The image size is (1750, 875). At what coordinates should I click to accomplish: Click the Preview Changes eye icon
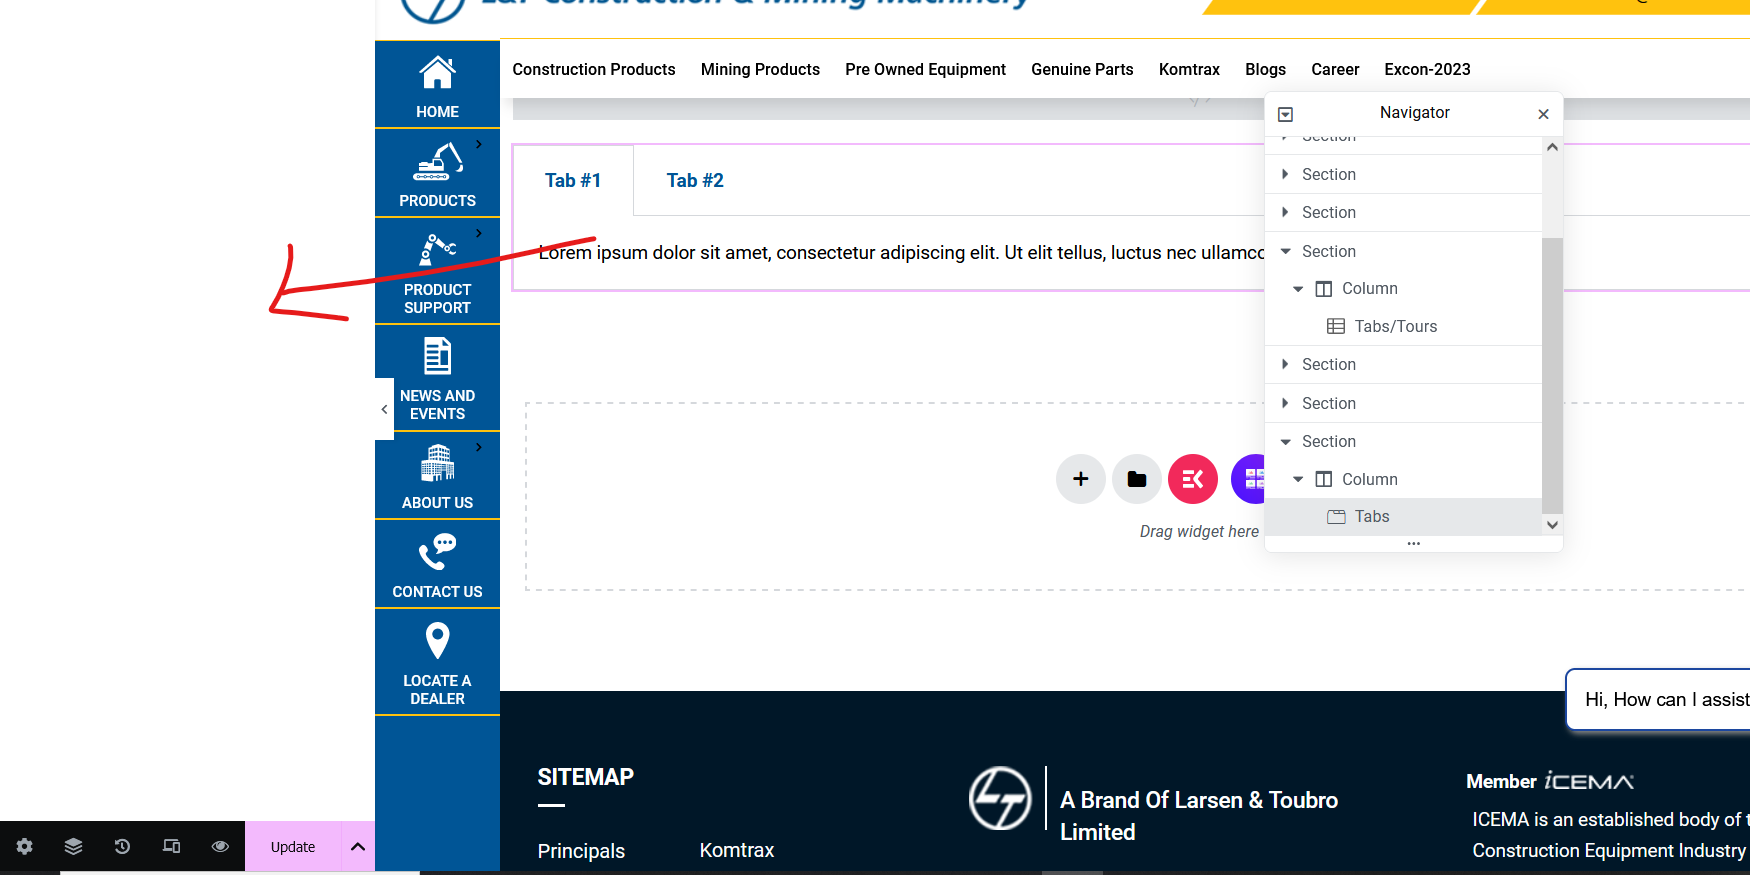(x=220, y=846)
